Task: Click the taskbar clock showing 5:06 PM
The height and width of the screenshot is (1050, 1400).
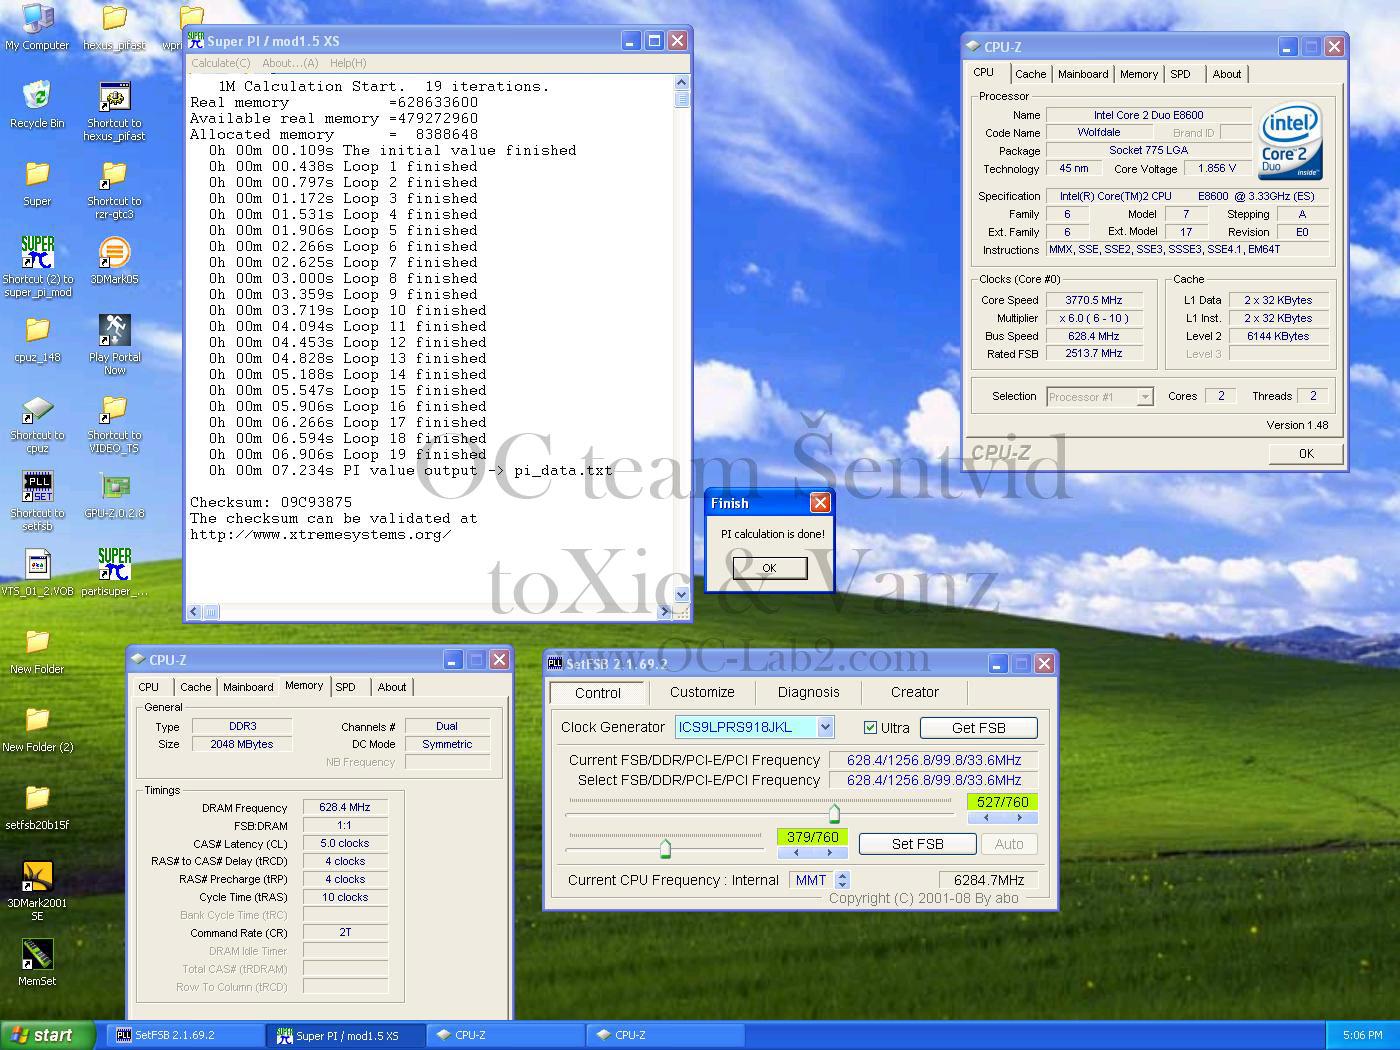Action: (1362, 1035)
